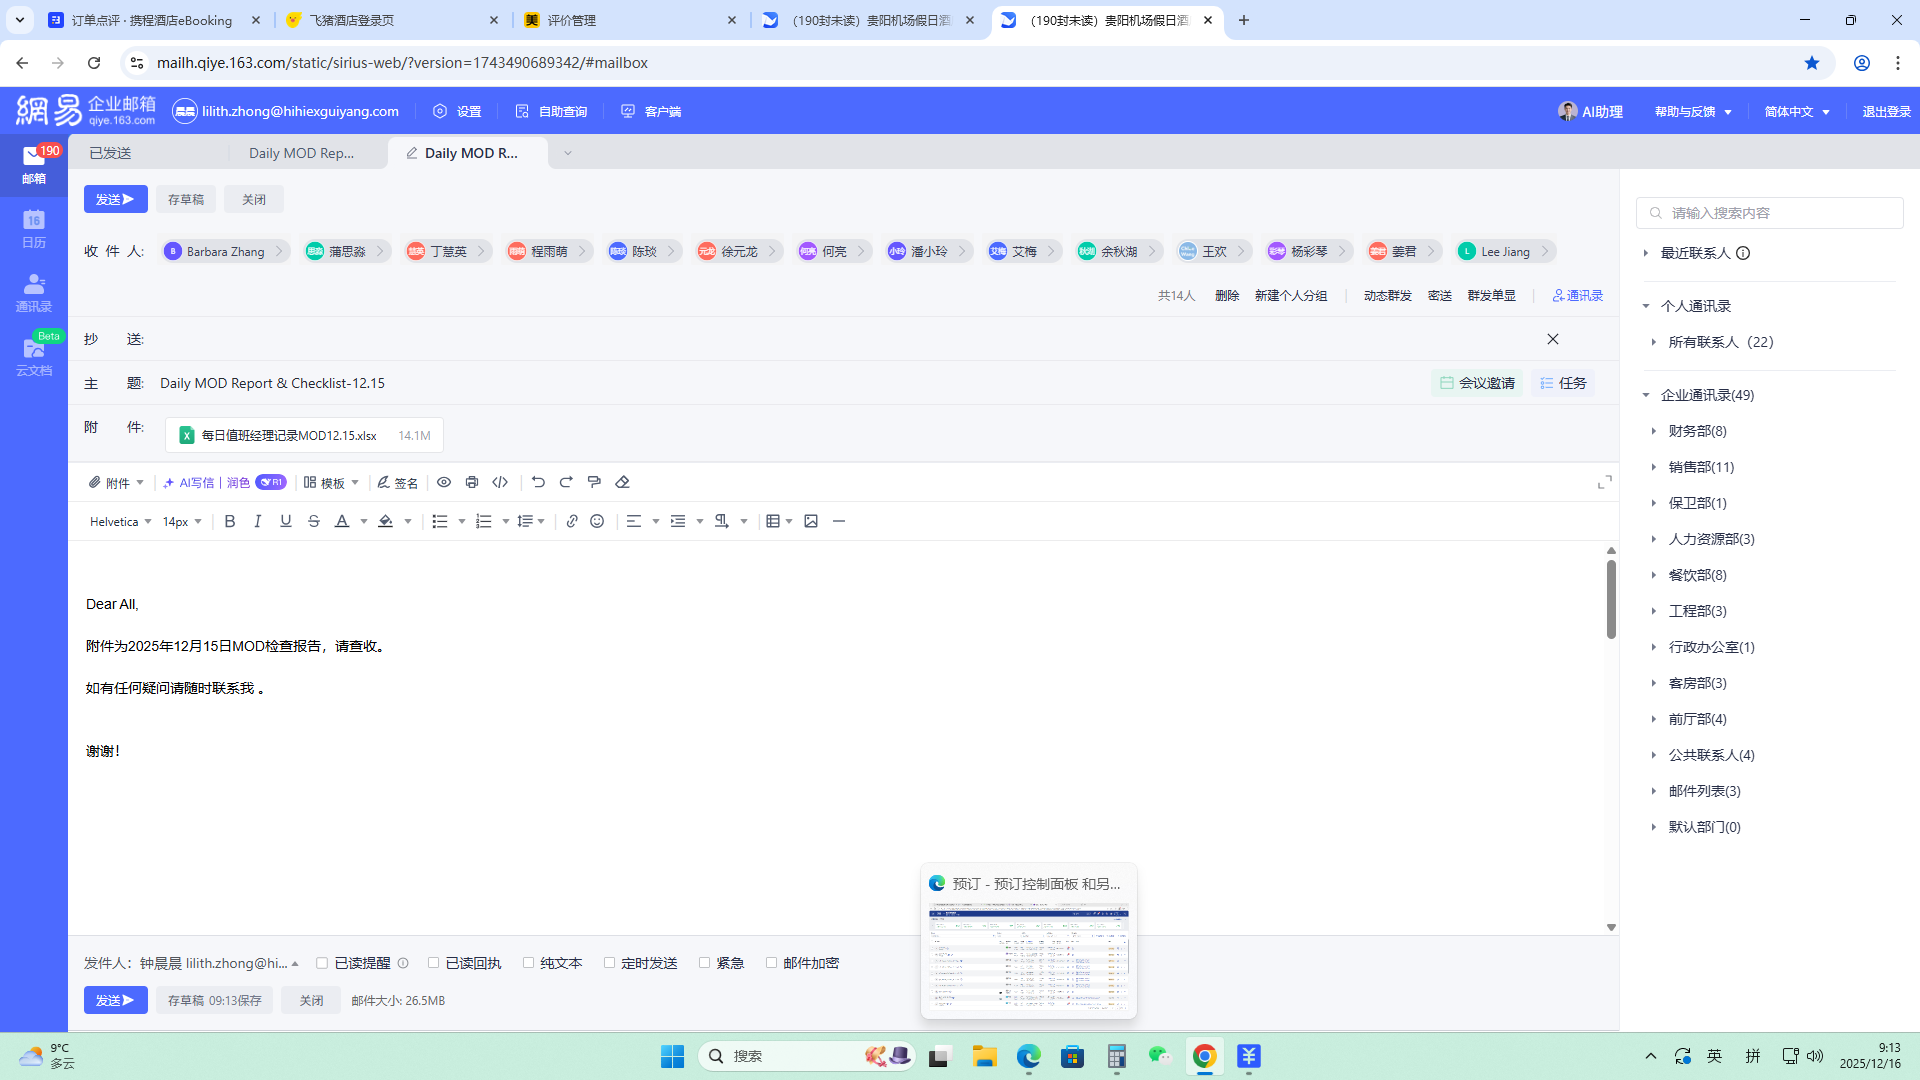The height and width of the screenshot is (1080, 1920).
Task: Open the emoji picker
Action: pyautogui.click(x=597, y=521)
